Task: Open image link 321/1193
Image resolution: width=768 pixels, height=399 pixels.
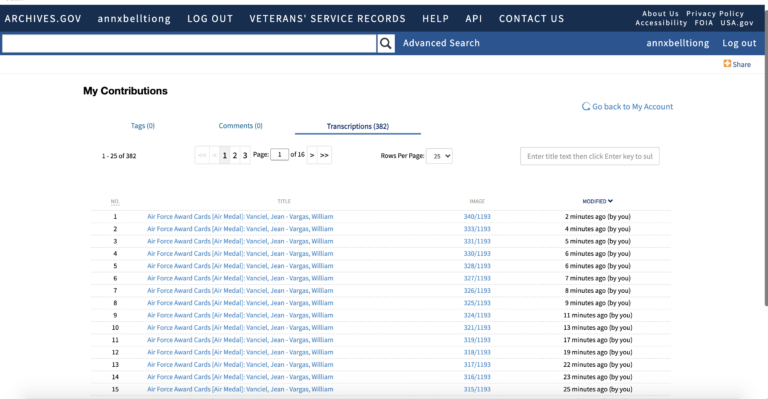Action: [477, 328]
